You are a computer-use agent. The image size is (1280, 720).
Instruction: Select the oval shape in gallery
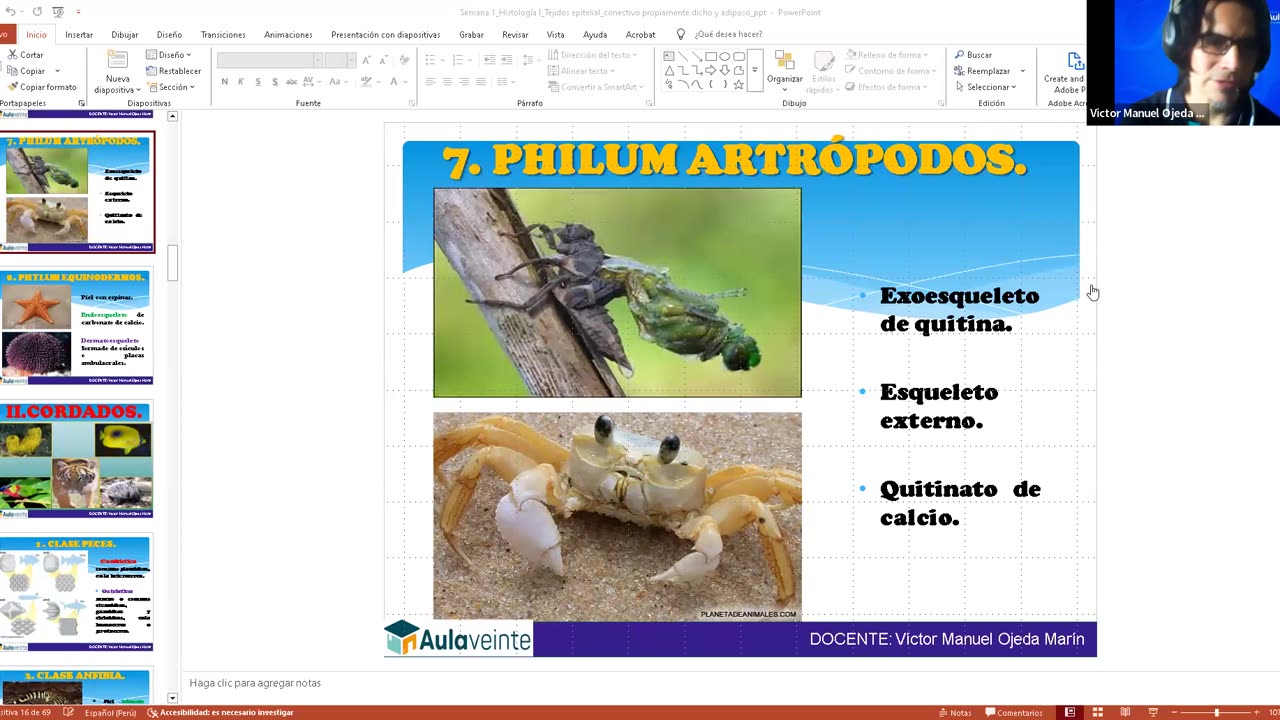point(724,57)
